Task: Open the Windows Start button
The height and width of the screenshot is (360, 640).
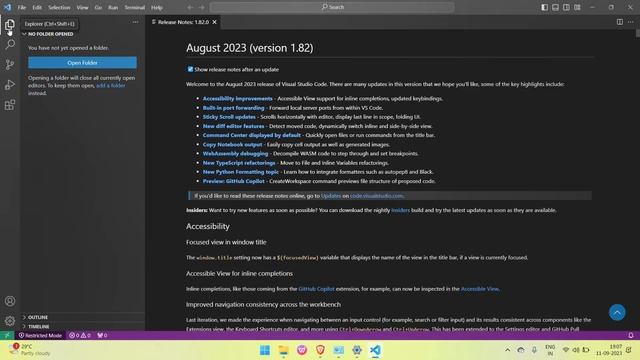Action: 264,350
